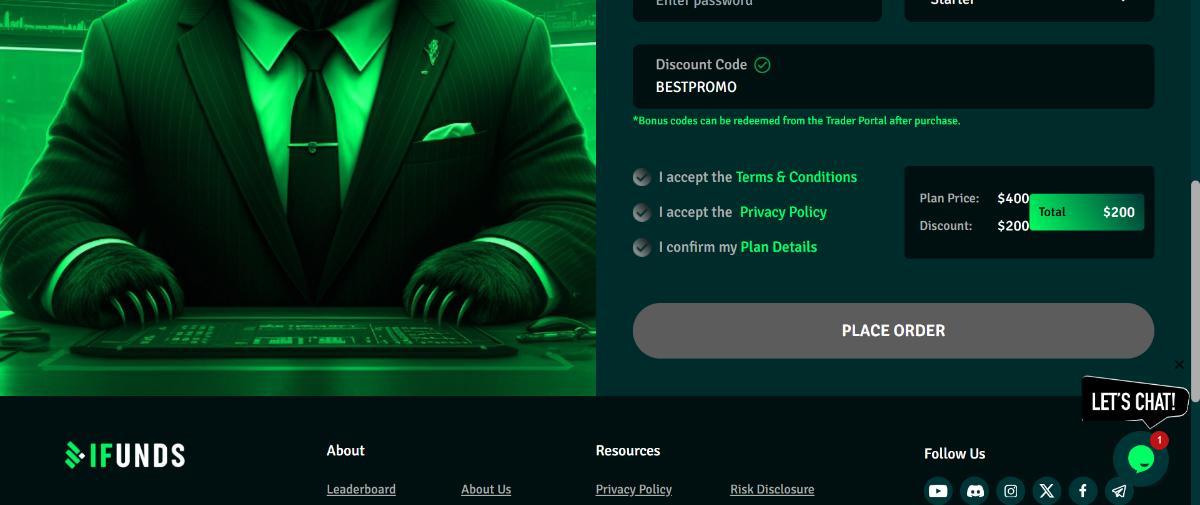Open the About Us footer link

(486, 489)
